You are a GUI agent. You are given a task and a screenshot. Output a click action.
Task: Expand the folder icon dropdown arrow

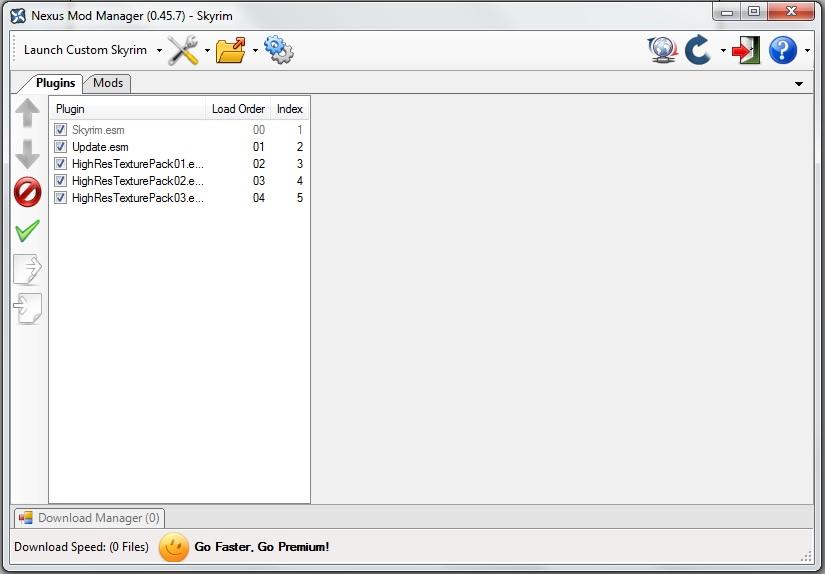coord(255,51)
